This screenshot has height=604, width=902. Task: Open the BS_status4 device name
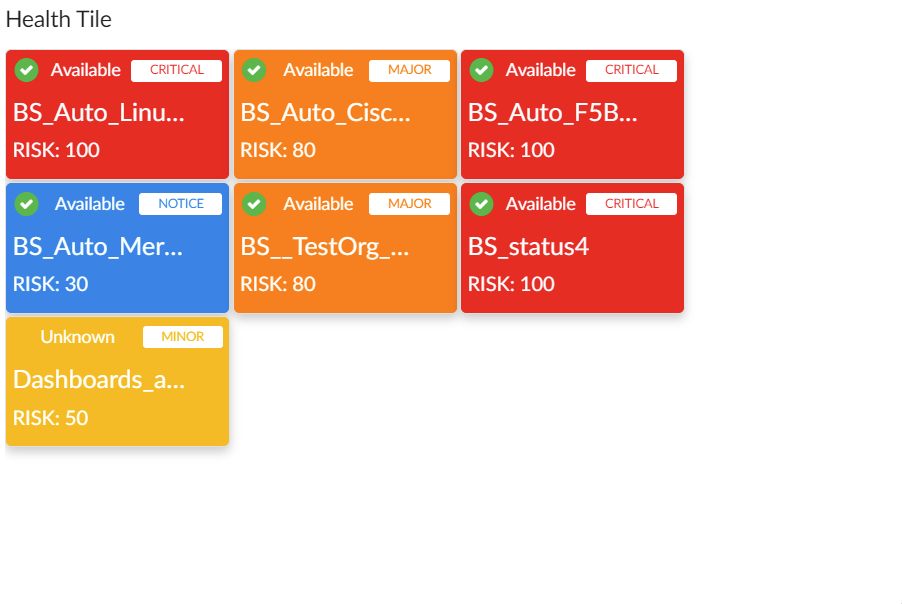528,246
